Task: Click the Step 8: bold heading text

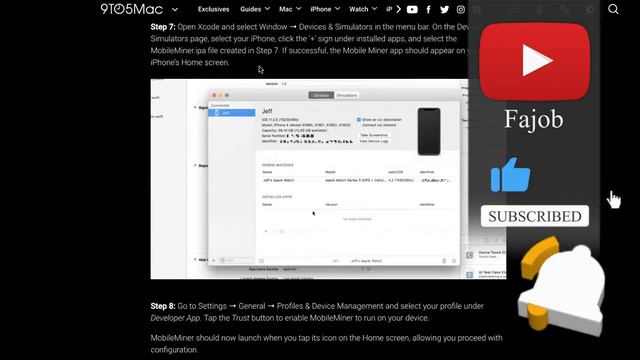Action: coord(163,306)
